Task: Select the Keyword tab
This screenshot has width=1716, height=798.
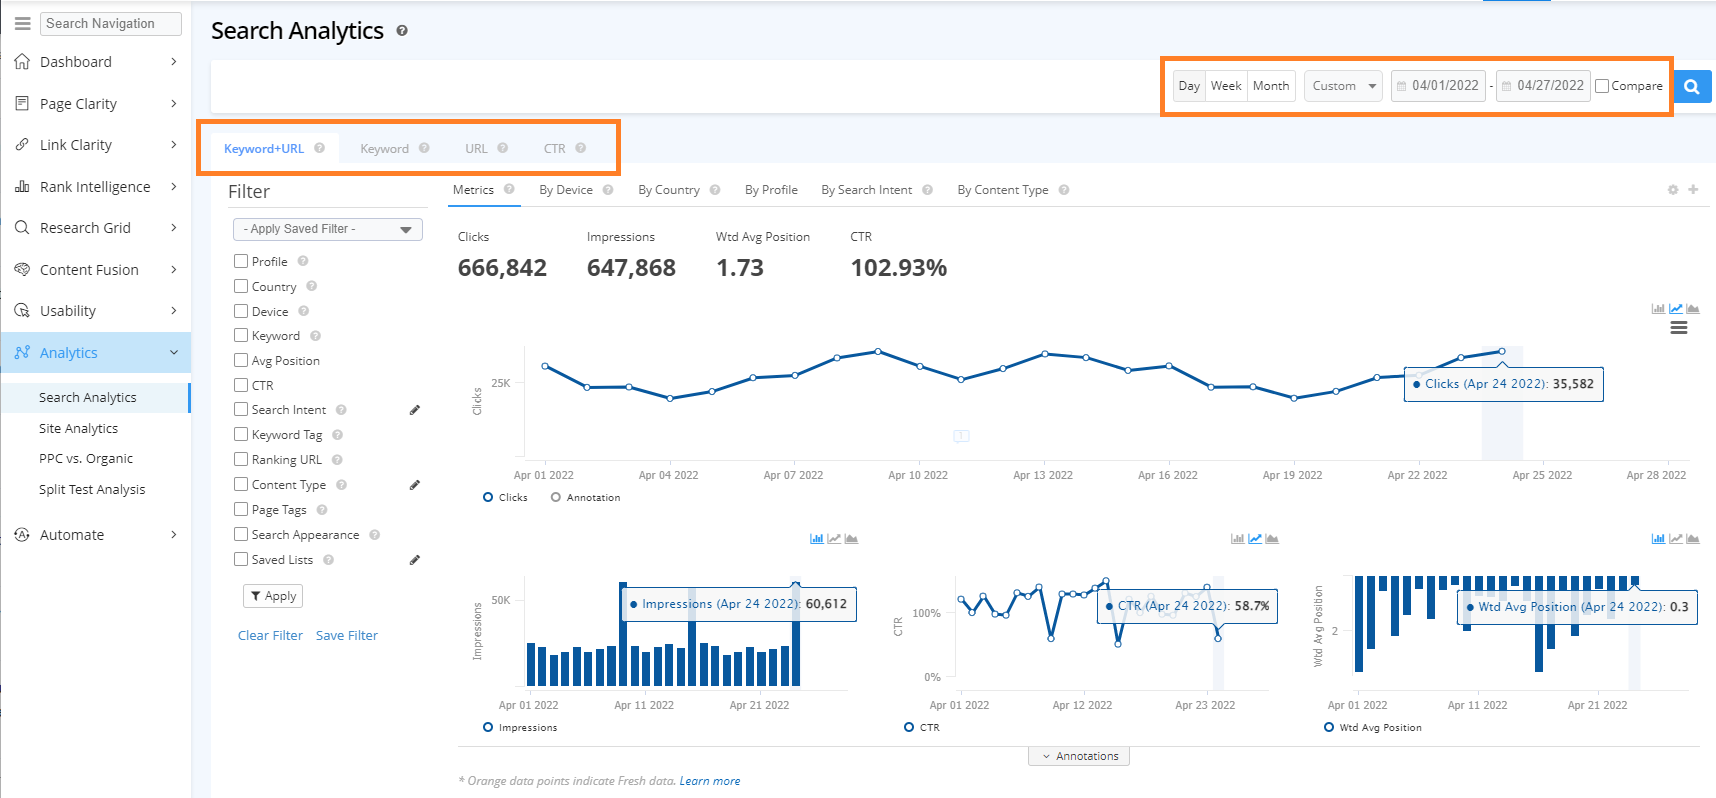Action: (x=384, y=149)
